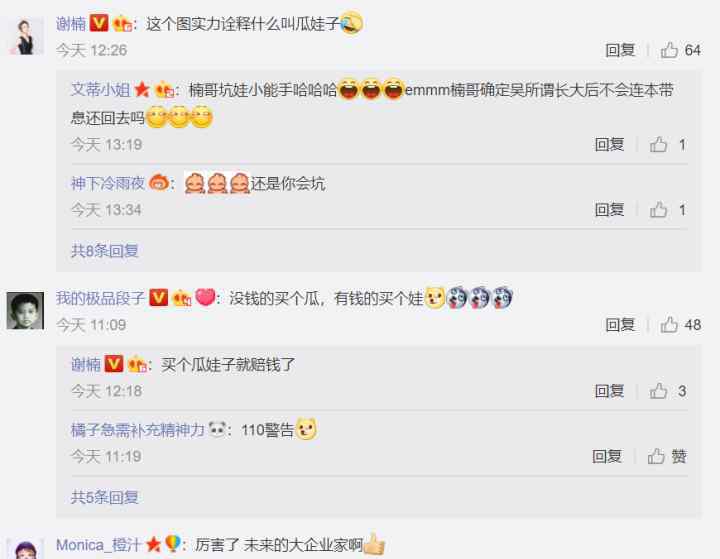Click the pink heart badge after 我的极品段子
The height and width of the screenshot is (559, 720).
[205, 298]
